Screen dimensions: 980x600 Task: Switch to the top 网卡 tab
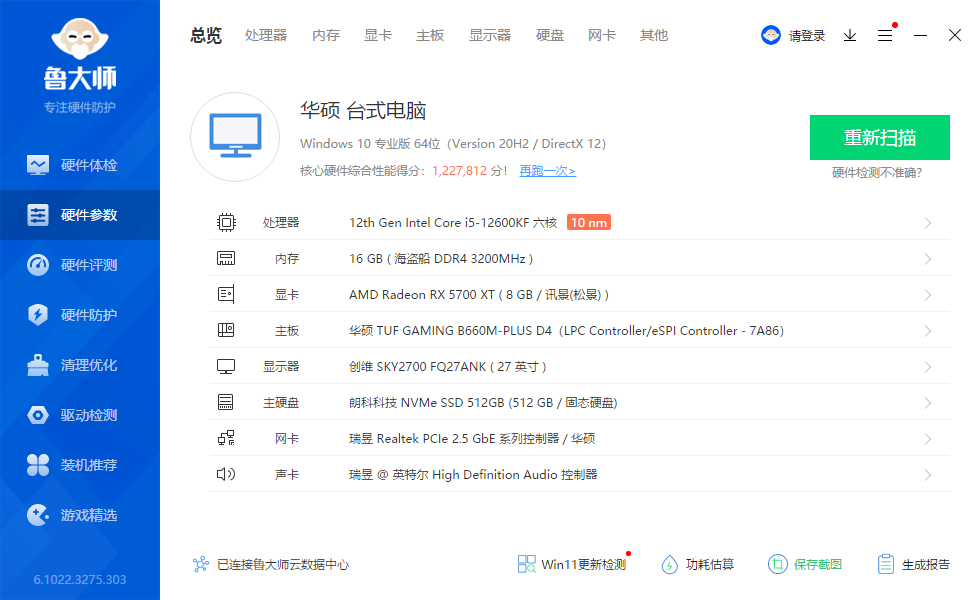pyautogui.click(x=602, y=36)
